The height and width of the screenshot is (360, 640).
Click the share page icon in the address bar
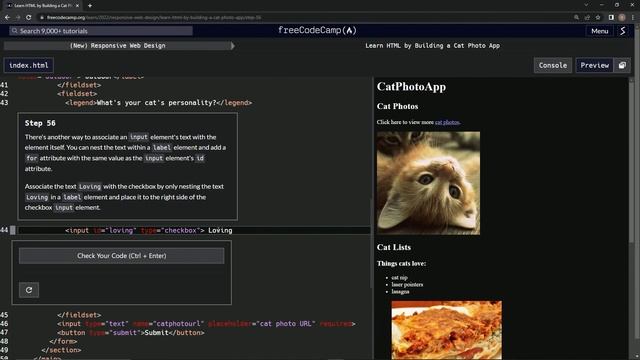pyautogui.click(x=587, y=18)
